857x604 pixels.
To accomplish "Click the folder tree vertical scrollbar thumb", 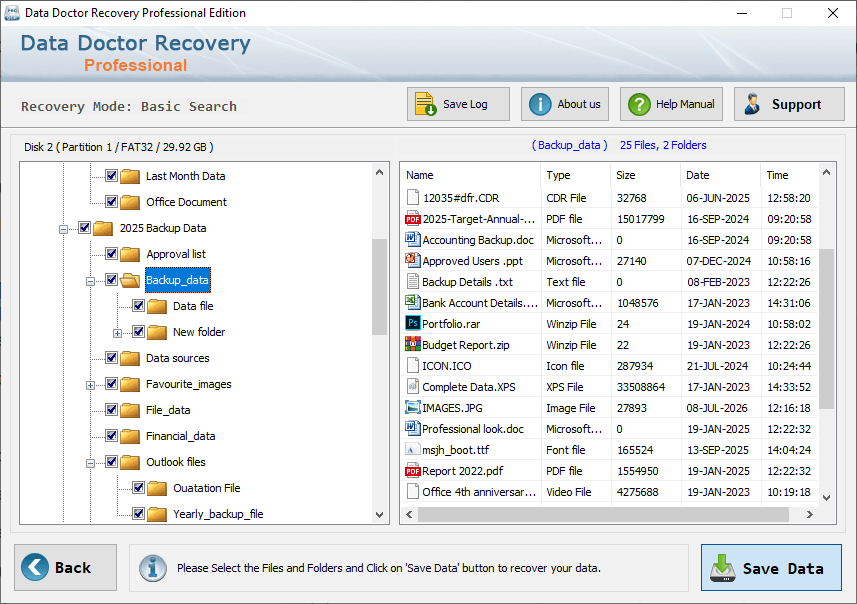I will click(379, 287).
